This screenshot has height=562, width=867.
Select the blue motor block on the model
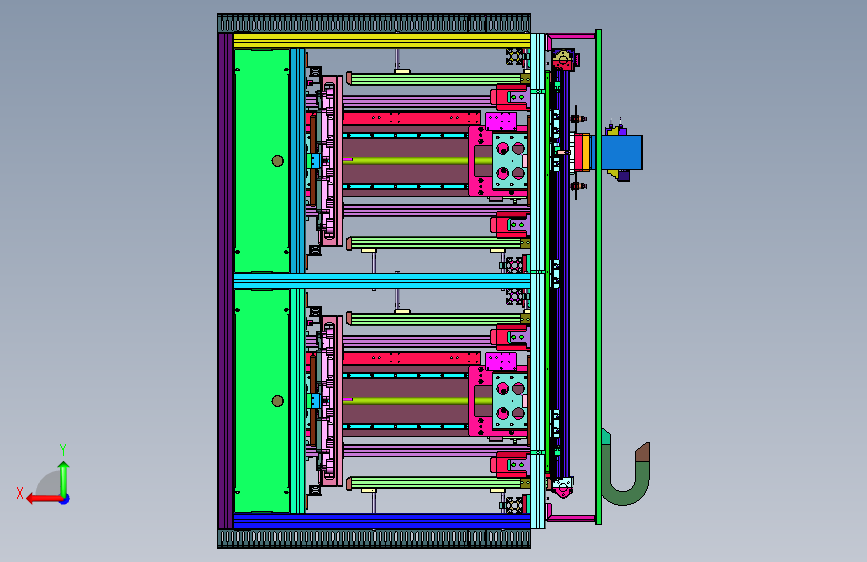pos(621,152)
